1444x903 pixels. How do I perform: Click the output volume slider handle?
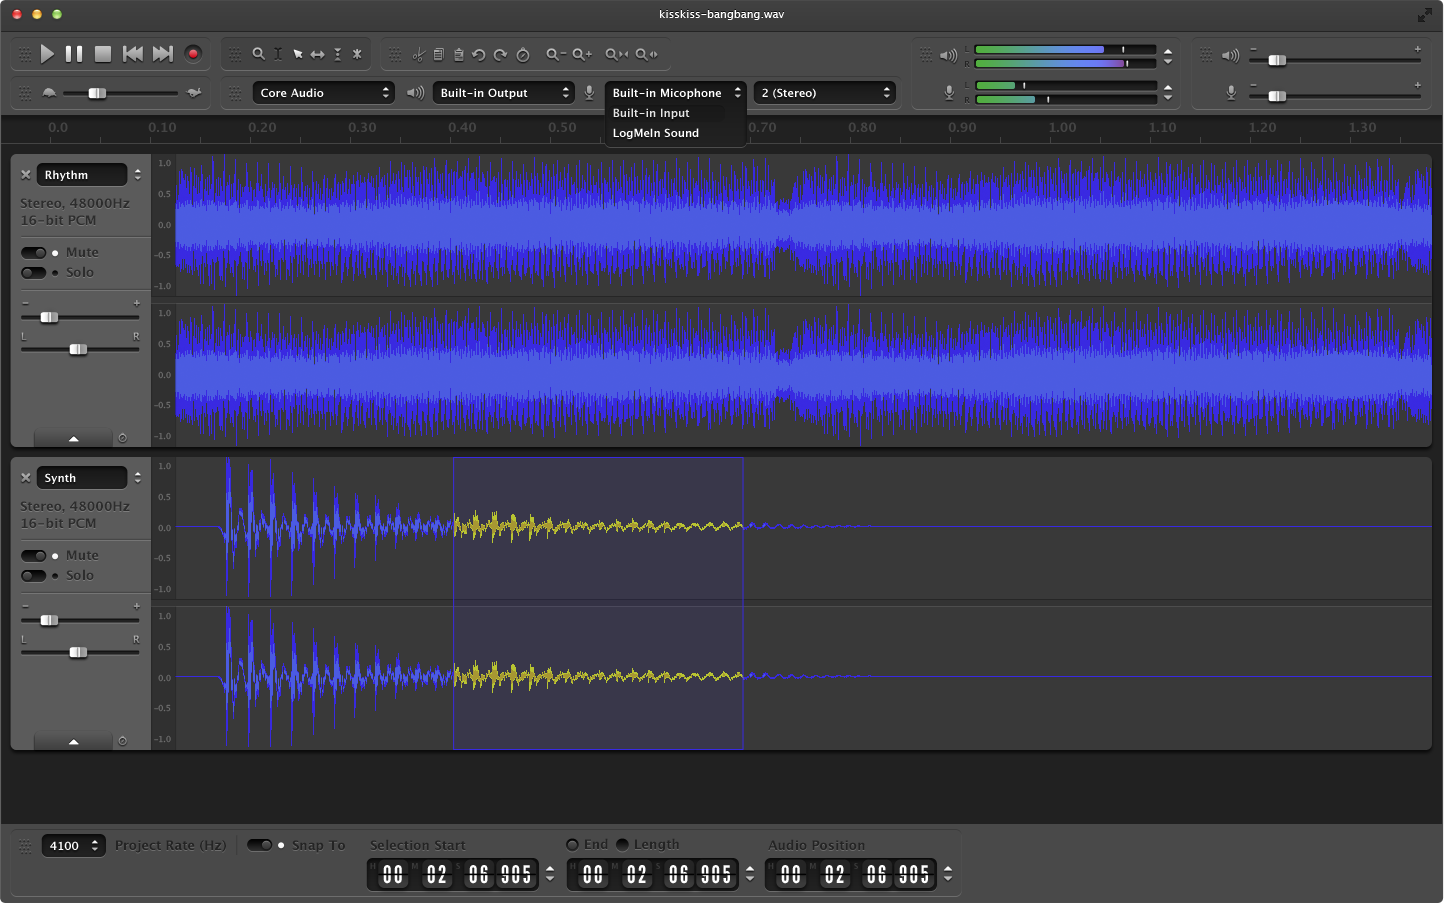coord(1277,60)
